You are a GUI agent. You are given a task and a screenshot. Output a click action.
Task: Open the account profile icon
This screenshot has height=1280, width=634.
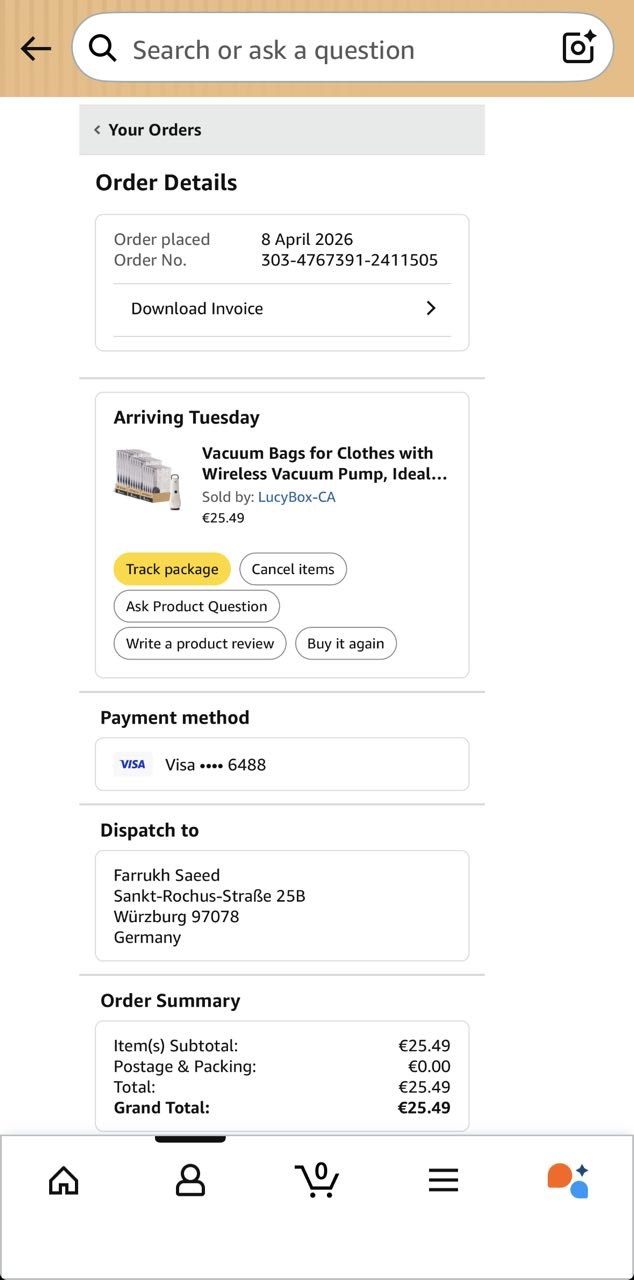click(190, 1180)
